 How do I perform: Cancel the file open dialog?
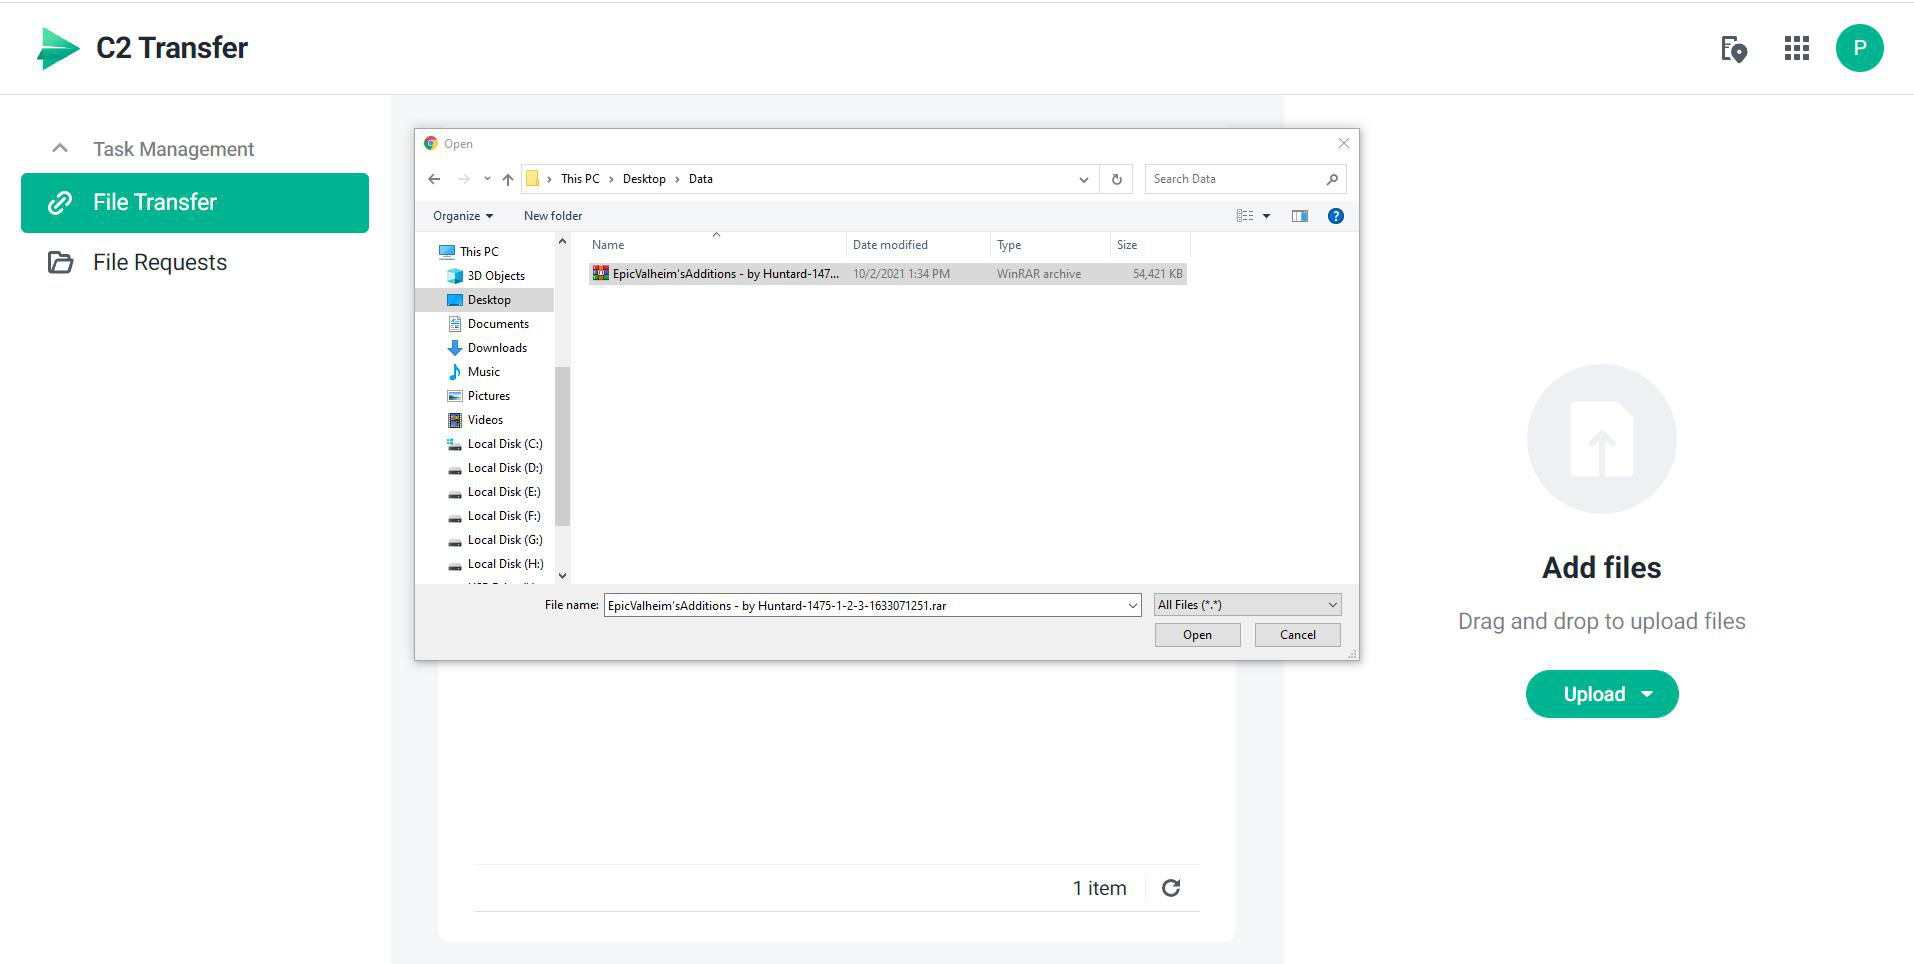tap(1297, 635)
